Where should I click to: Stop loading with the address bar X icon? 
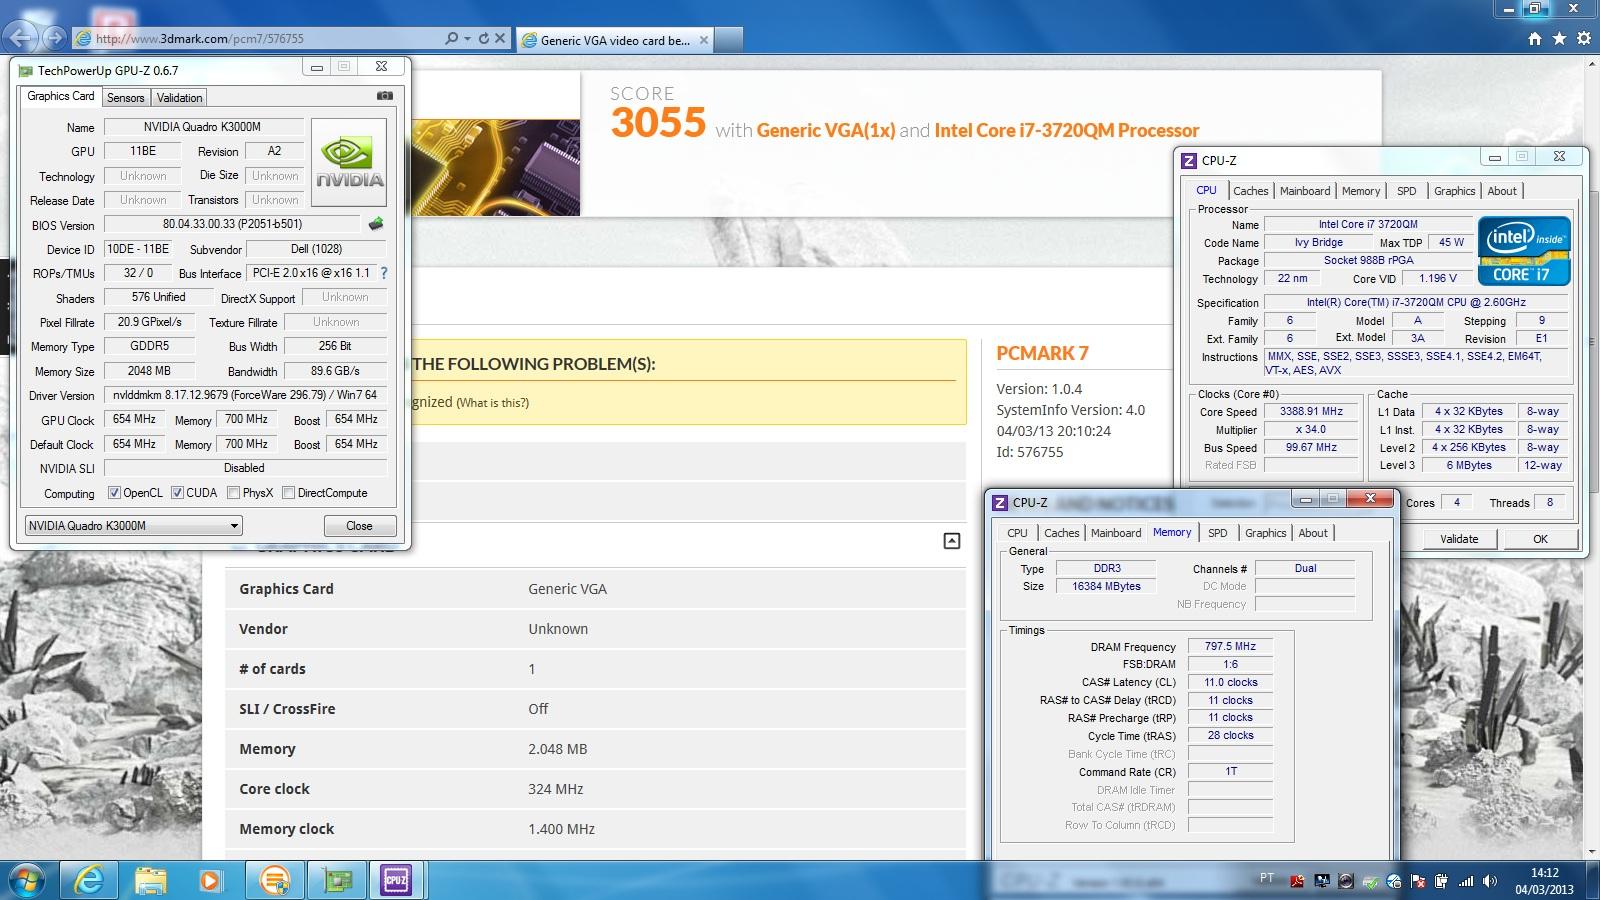(x=500, y=38)
